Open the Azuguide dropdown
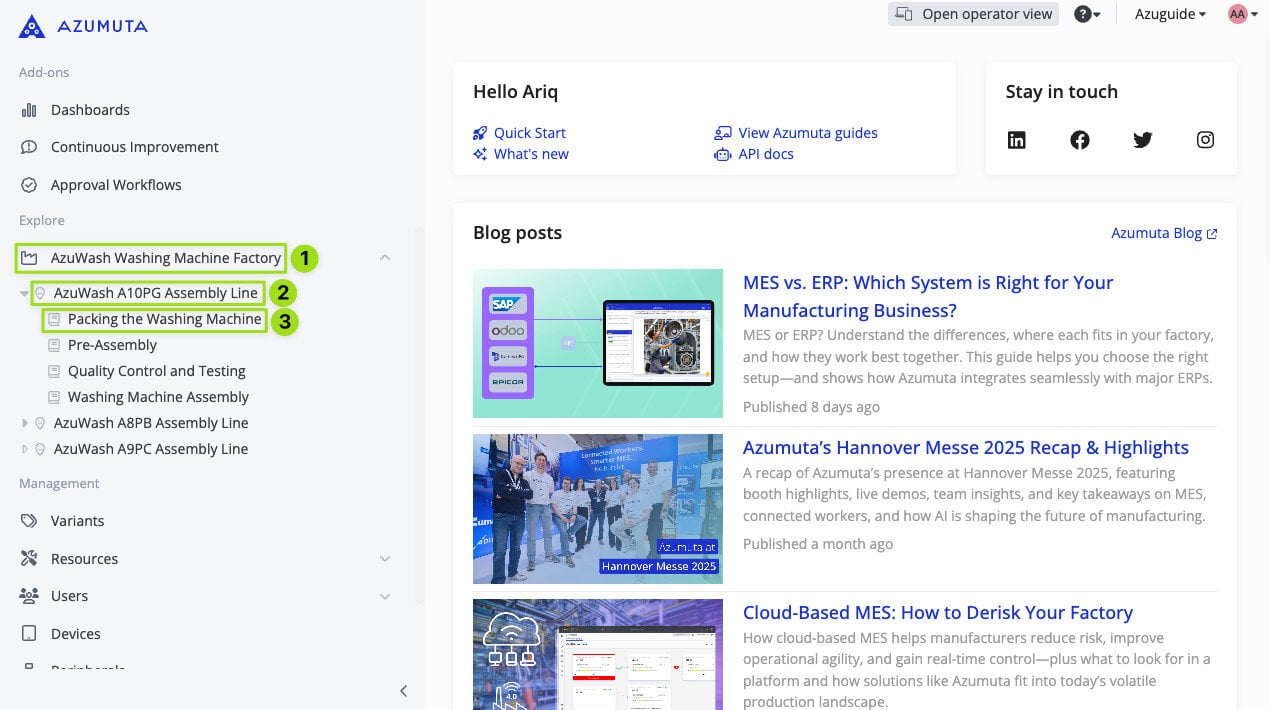 point(1169,14)
